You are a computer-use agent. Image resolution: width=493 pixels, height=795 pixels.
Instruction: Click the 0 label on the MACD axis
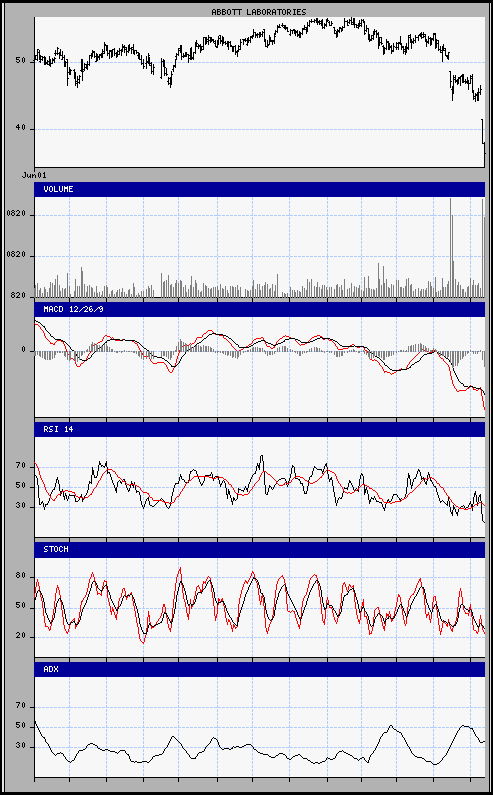coord(23,350)
